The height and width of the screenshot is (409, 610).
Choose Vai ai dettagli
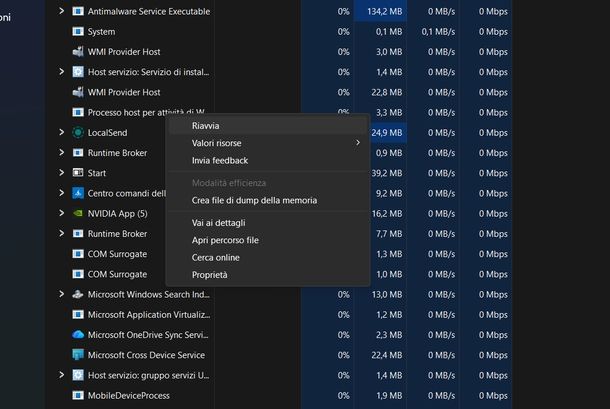268,223
